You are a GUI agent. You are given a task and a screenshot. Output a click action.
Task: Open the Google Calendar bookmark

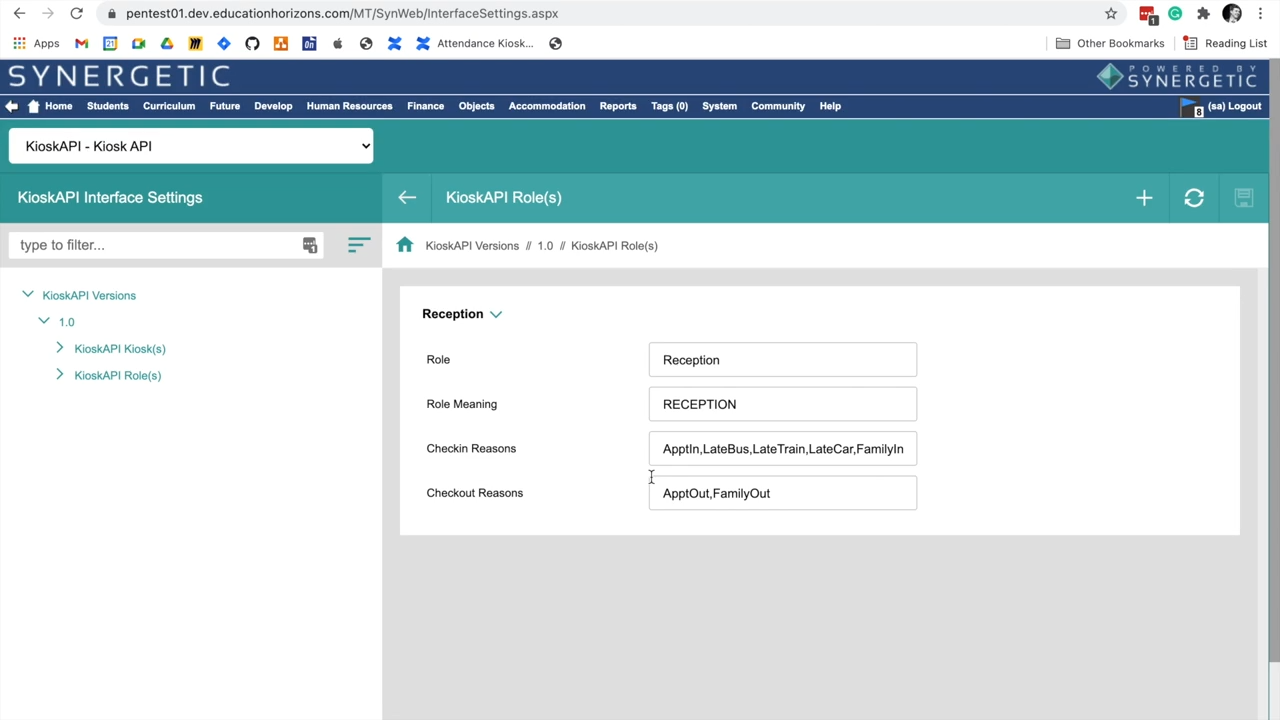click(110, 44)
